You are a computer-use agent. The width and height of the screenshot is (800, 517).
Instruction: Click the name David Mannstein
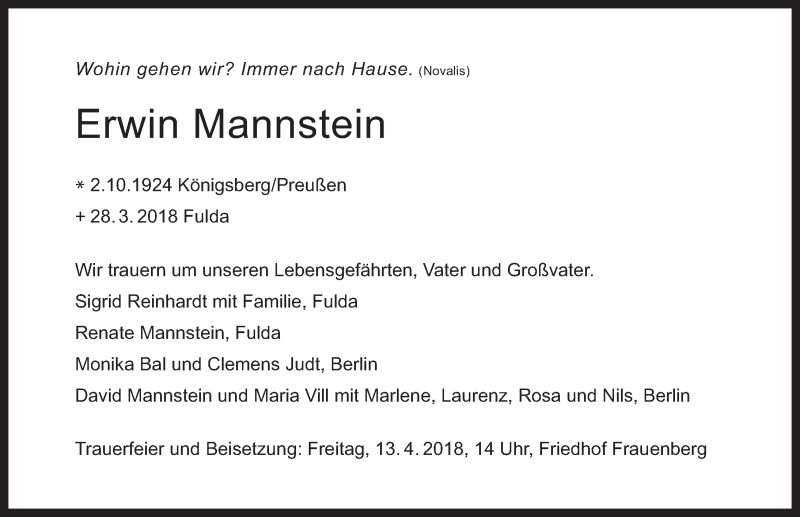pos(143,396)
